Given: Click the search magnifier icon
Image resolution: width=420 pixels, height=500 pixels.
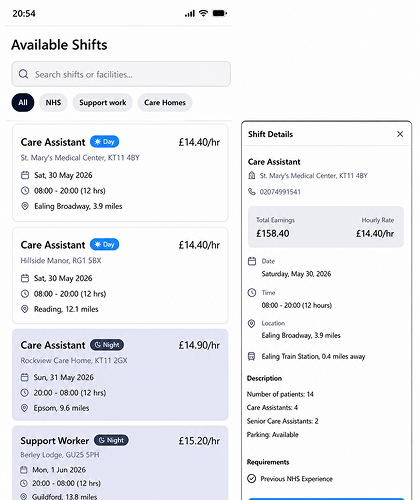Looking at the screenshot, I should 23,74.
